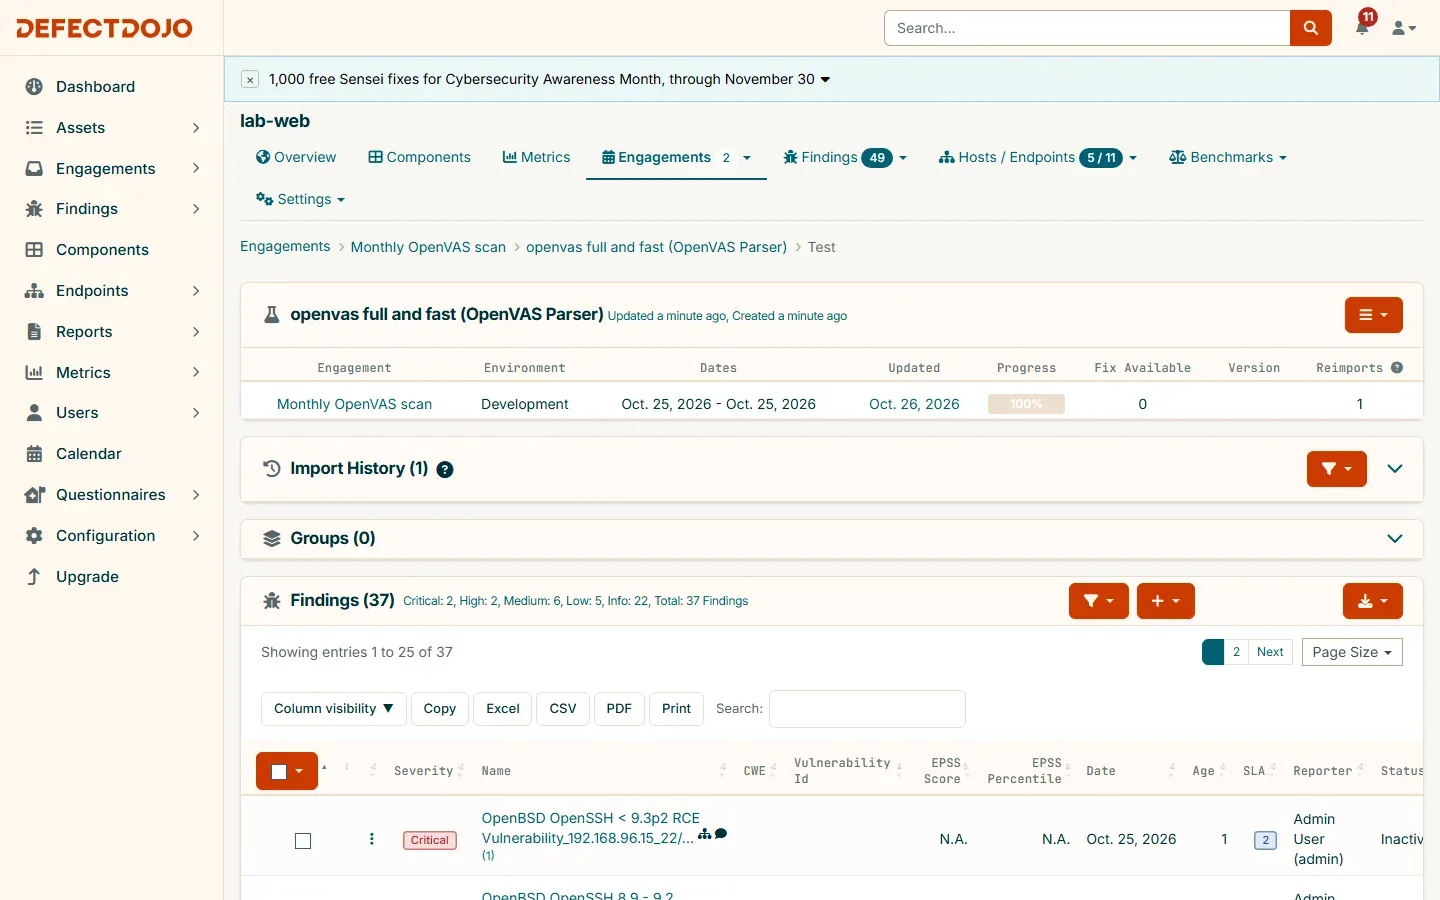Screen dimensions: 1440x900
Task: Open the notifications bell
Action: pos(1362,27)
